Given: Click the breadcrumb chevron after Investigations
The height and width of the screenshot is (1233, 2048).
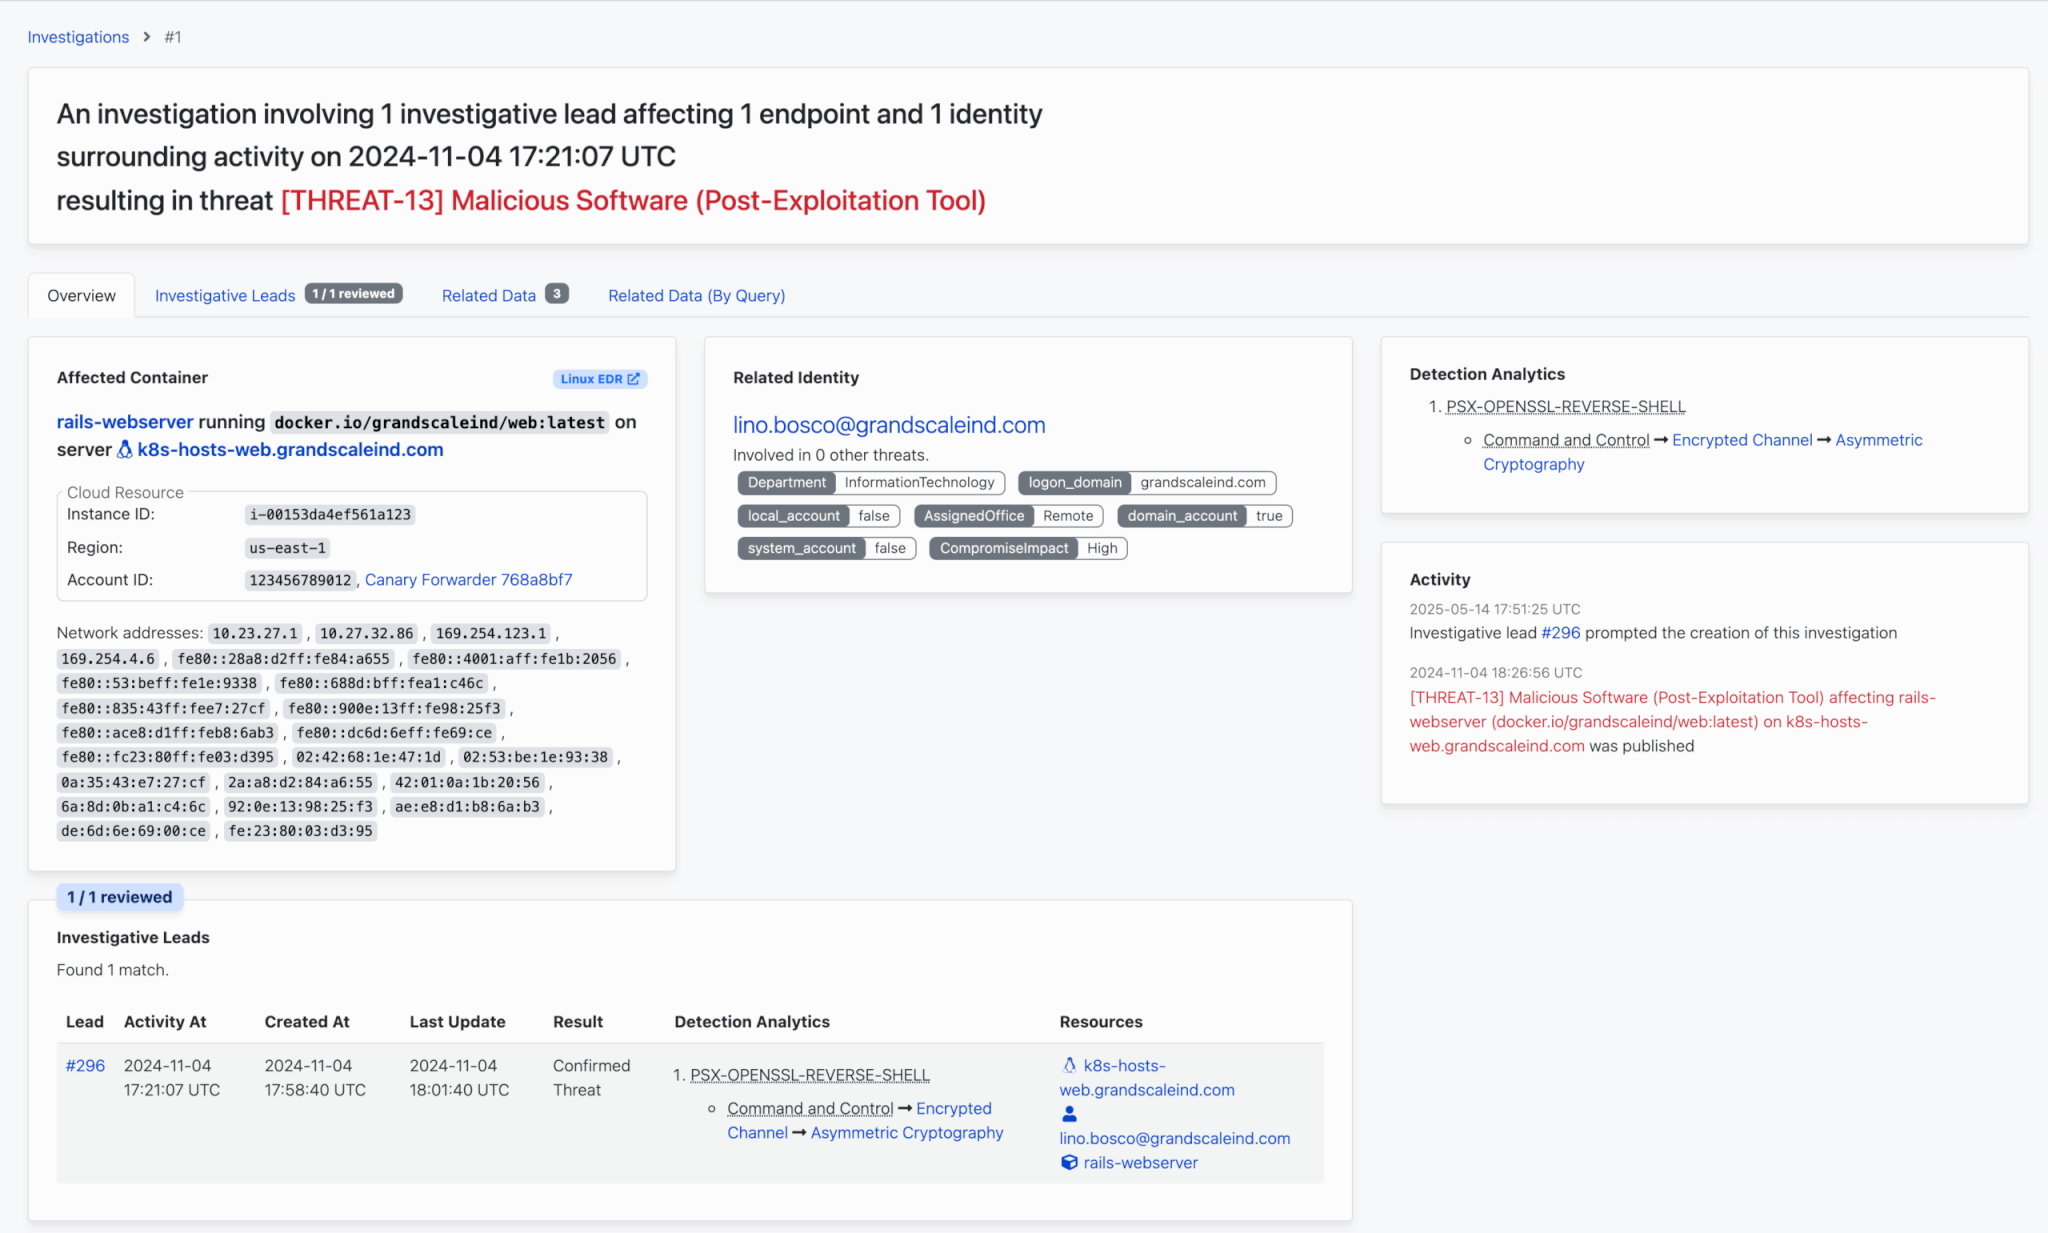Looking at the screenshot, I should pos(147,37).
